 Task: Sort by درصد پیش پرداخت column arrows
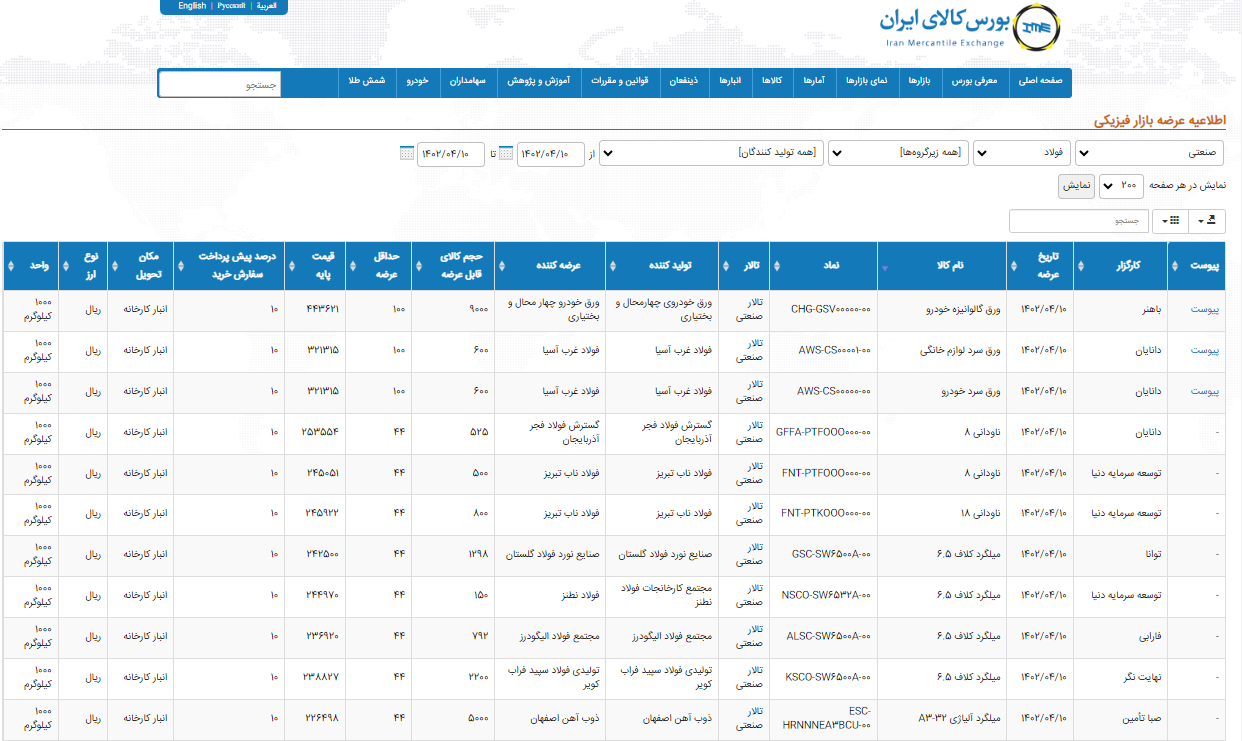pos(181,266)
